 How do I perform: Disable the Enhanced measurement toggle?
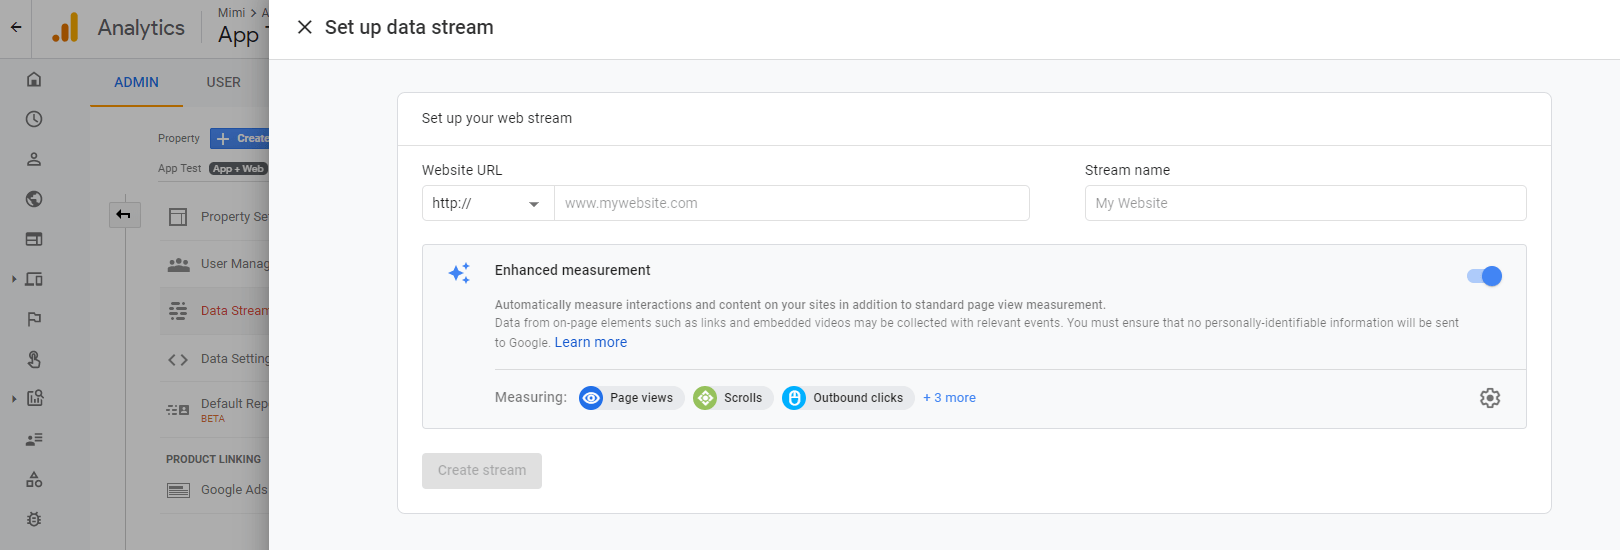(x=1484, y=276)
